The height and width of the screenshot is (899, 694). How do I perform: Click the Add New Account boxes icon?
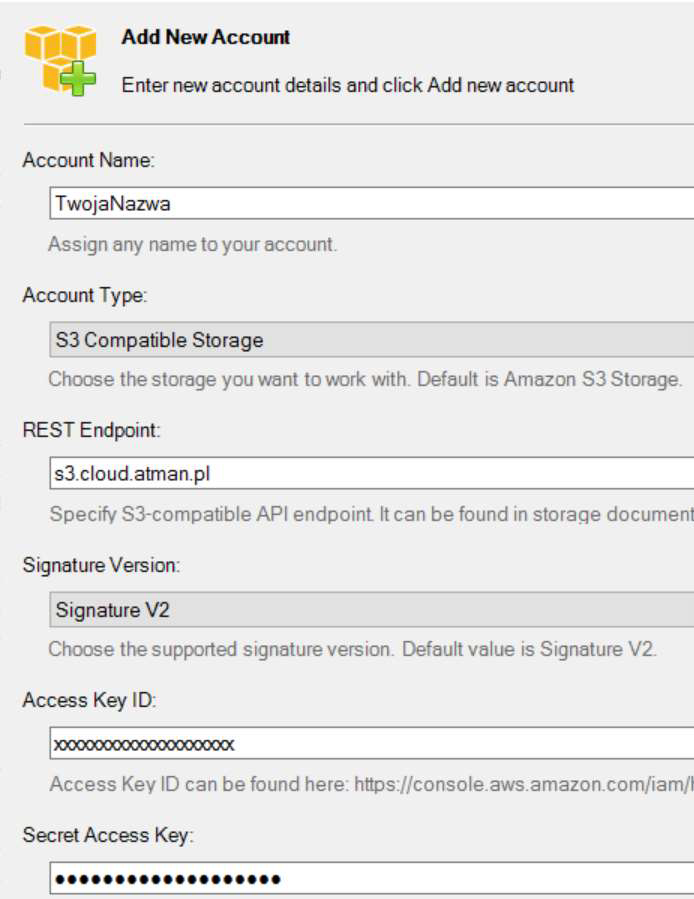click(x=60, y=55)
